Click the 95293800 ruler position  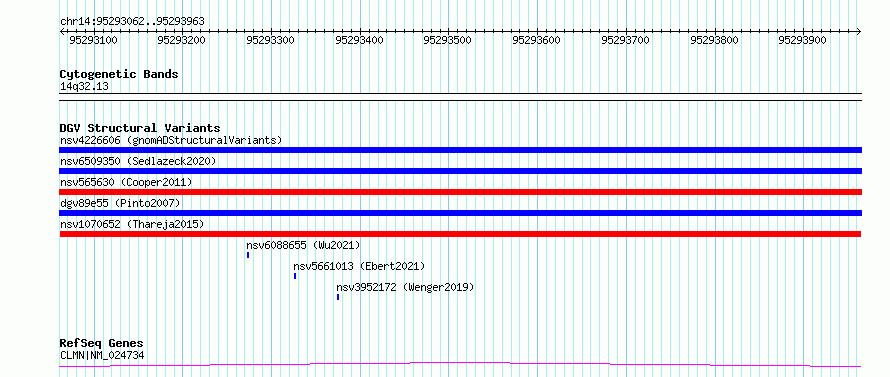click(x=714, y=40)
